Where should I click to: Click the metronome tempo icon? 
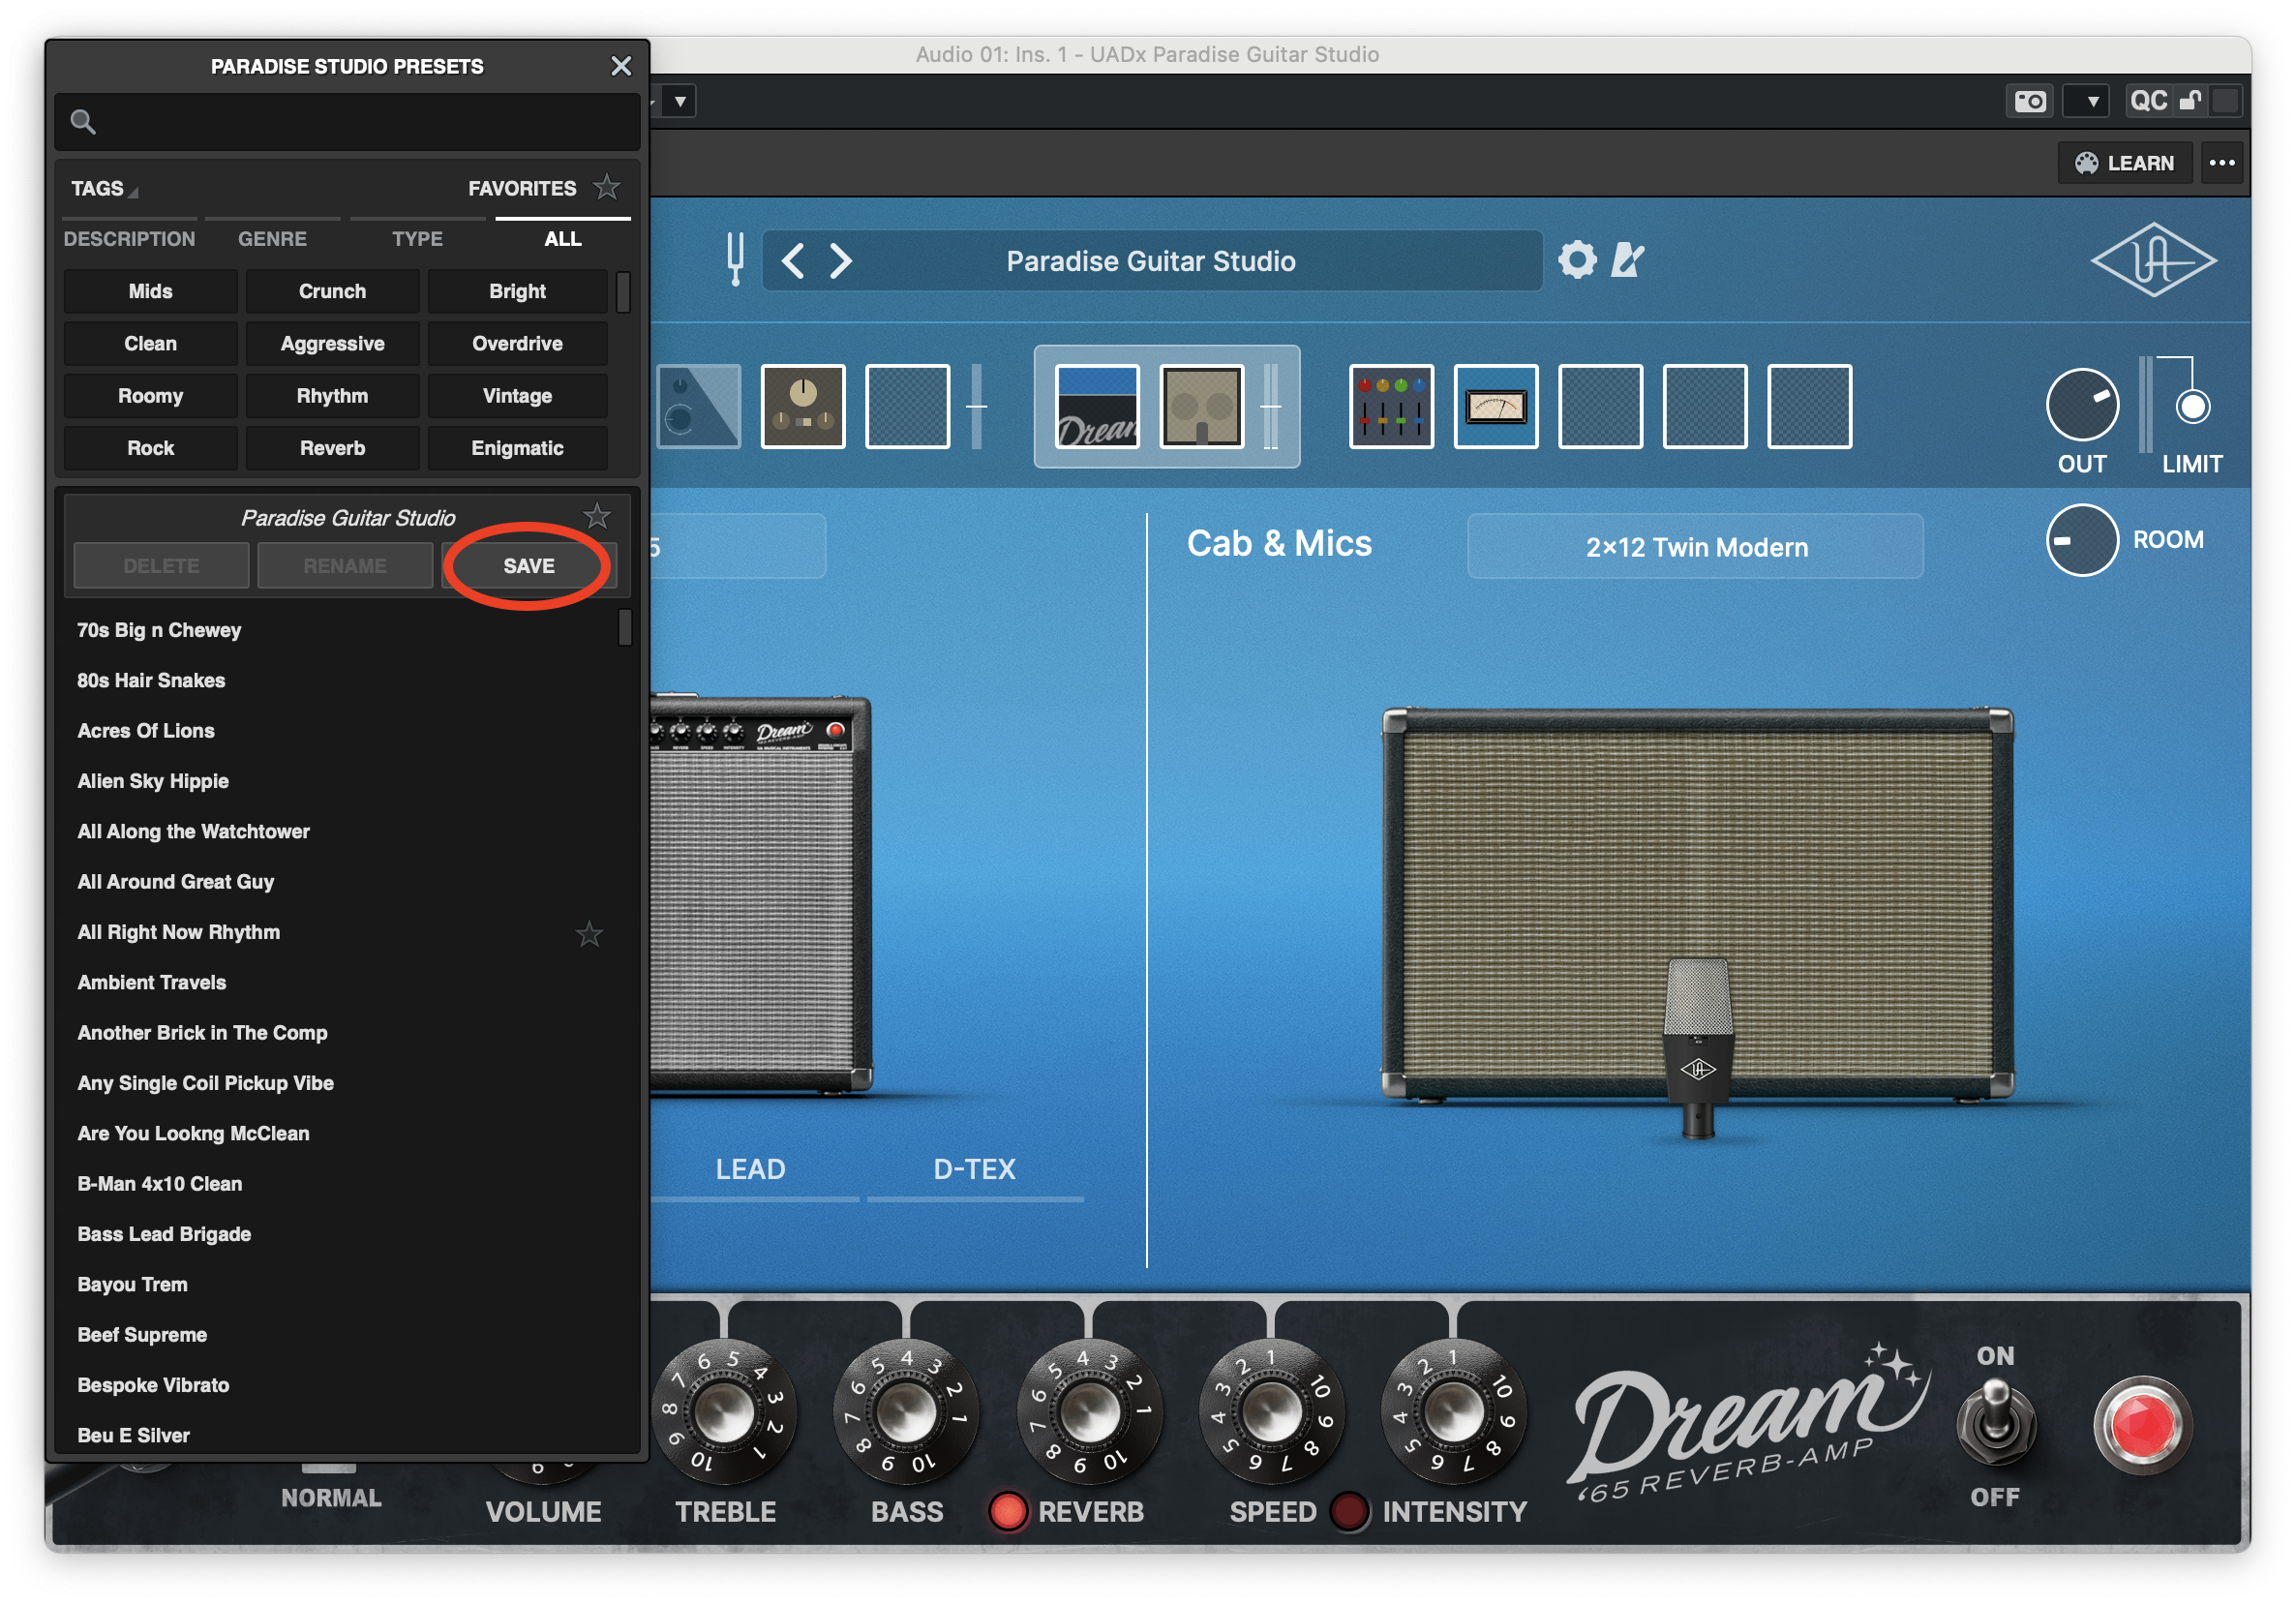tap(1627, 260)
